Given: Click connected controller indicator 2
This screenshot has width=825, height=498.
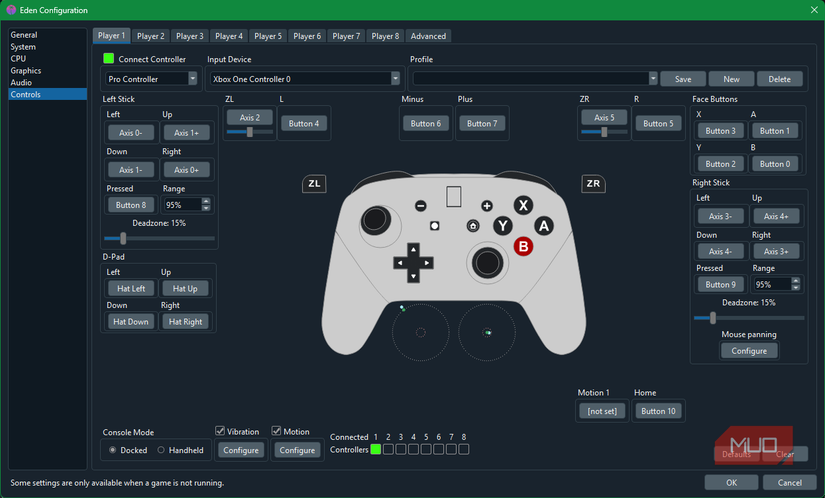Looking at the screenshot, I should coord(388,449).
